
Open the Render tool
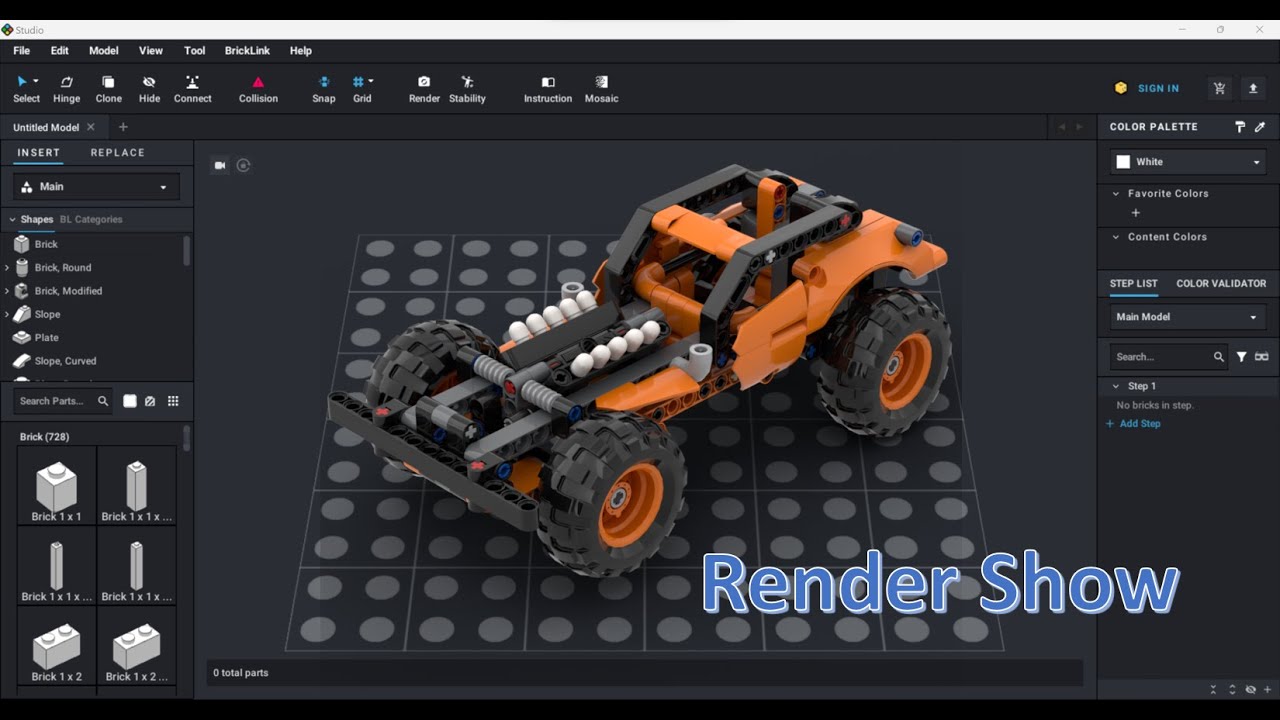[424, 89]
